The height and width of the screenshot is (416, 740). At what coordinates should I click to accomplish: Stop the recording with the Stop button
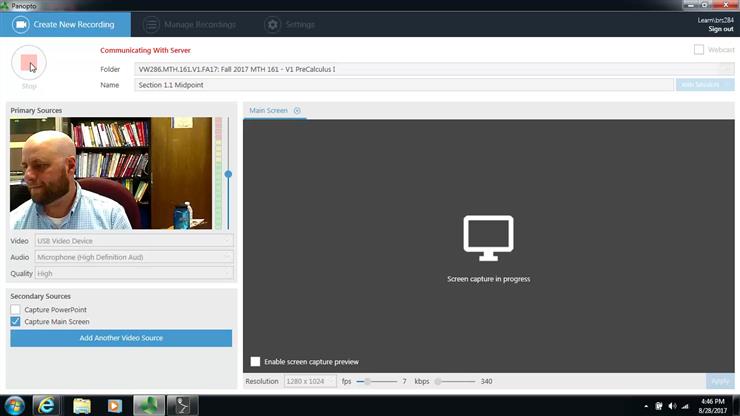tap(29, 64)
